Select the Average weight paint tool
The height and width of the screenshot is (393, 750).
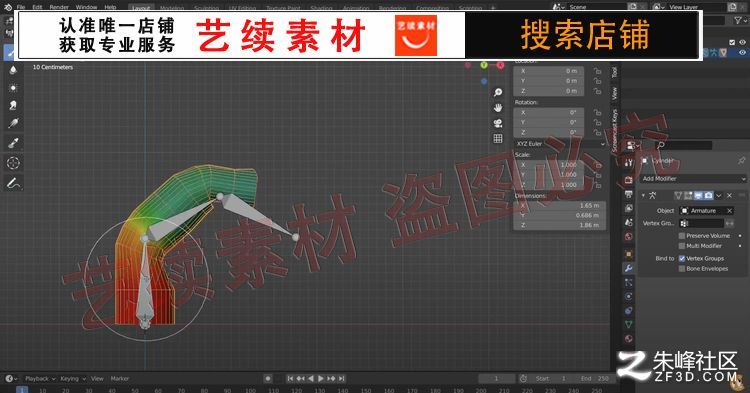13,88
